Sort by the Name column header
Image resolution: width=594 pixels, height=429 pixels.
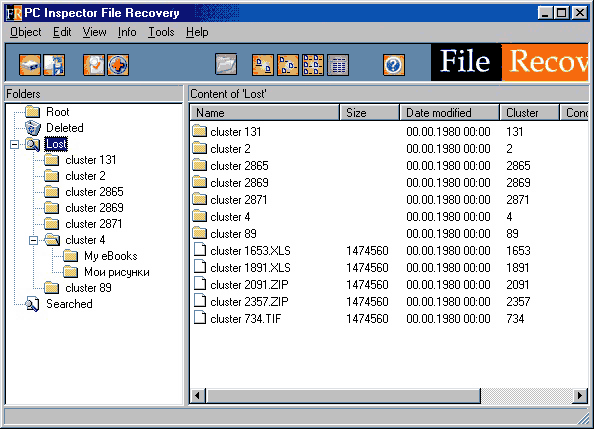[265, 113]
